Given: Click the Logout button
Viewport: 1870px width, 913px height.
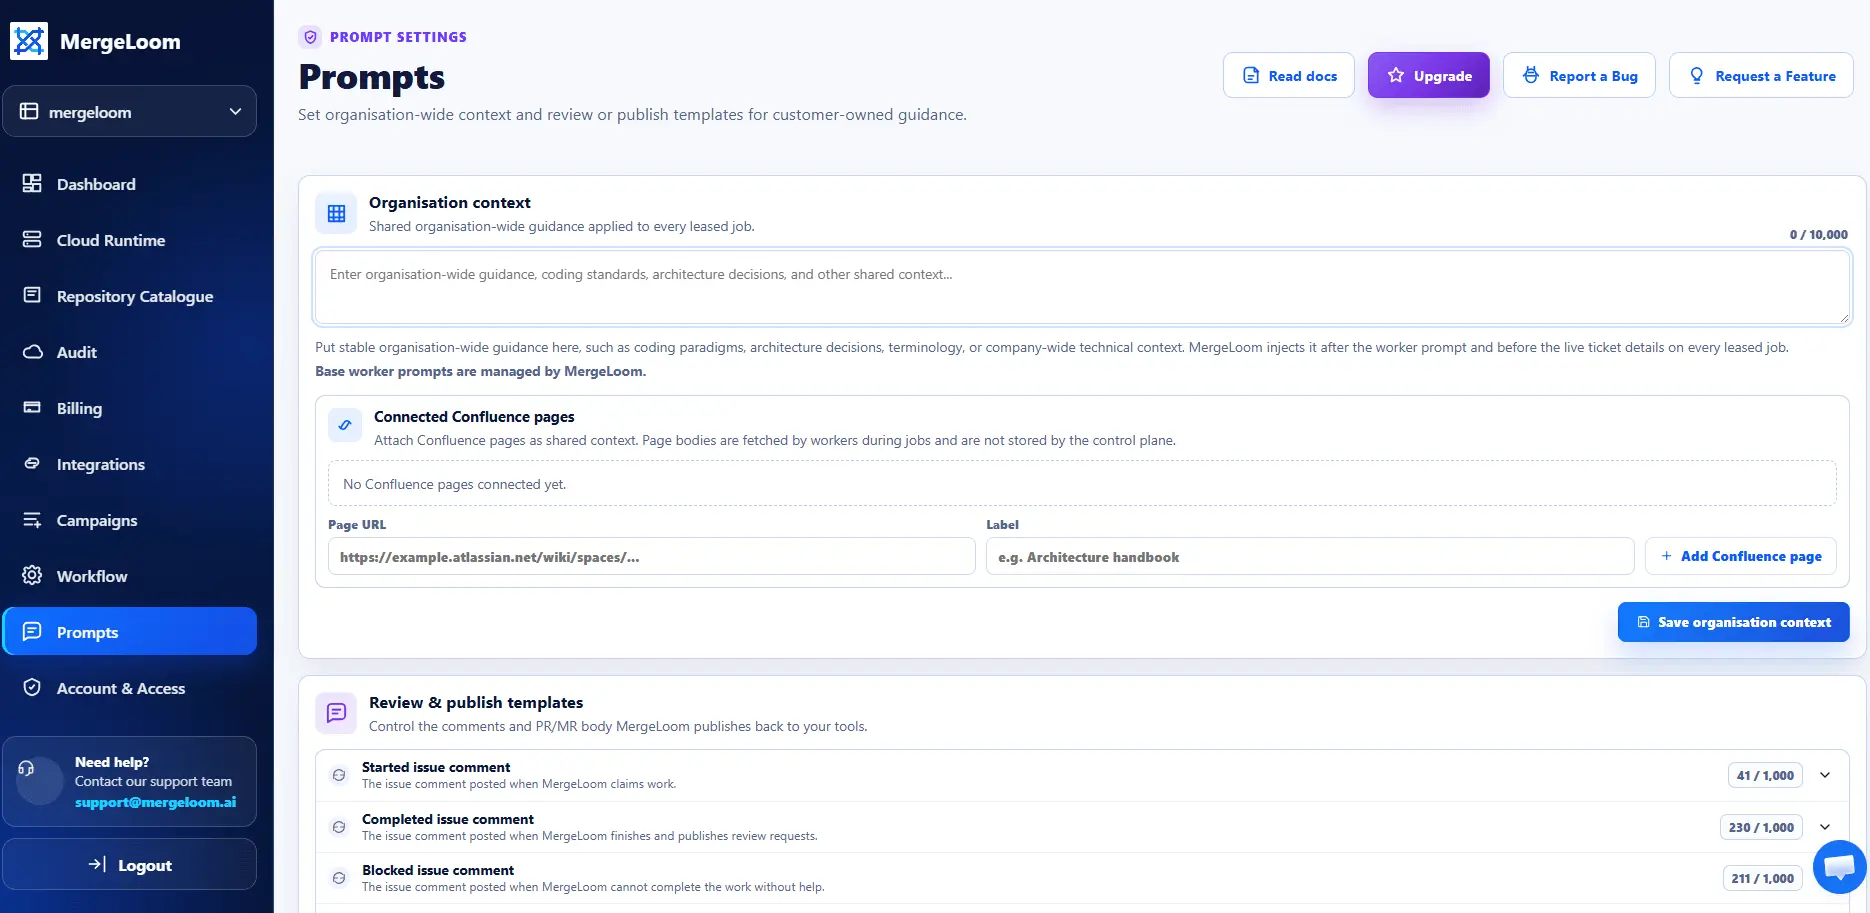Looking at the screenshot, I should [129, 865].
